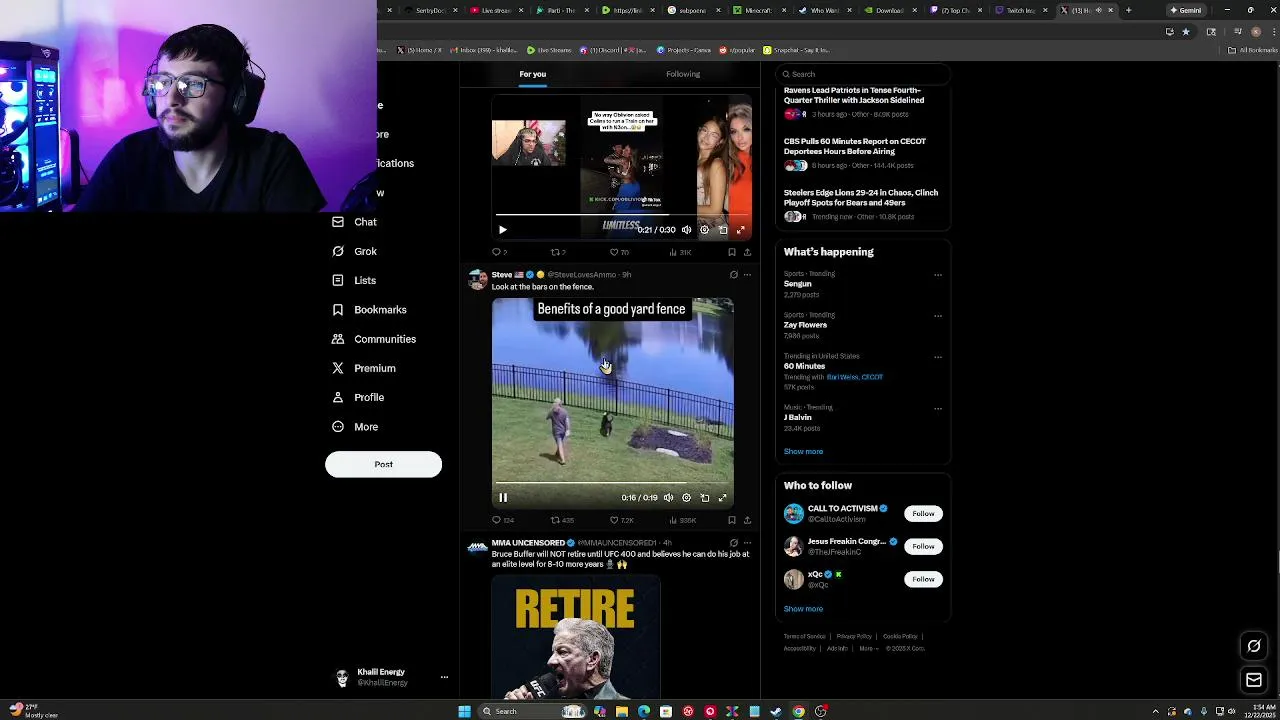Open account menu next to Khalil Energy
The image size is (1280, 720).
(x=444, y=677)
